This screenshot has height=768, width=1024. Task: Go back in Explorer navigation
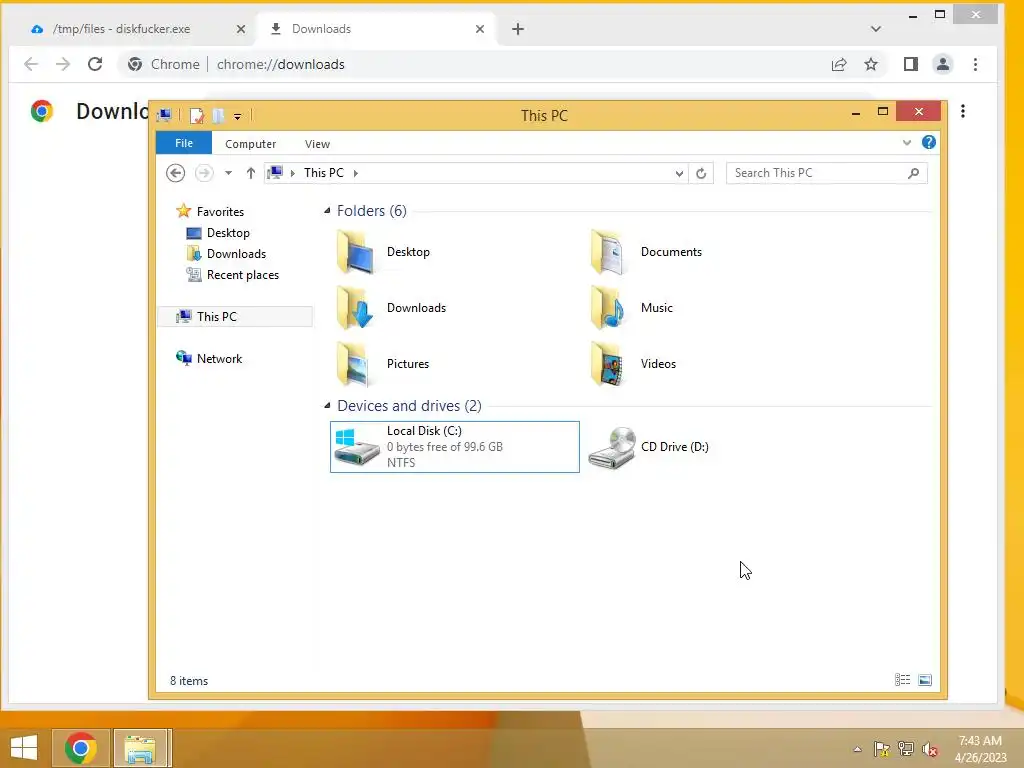(x=175, y=173)
